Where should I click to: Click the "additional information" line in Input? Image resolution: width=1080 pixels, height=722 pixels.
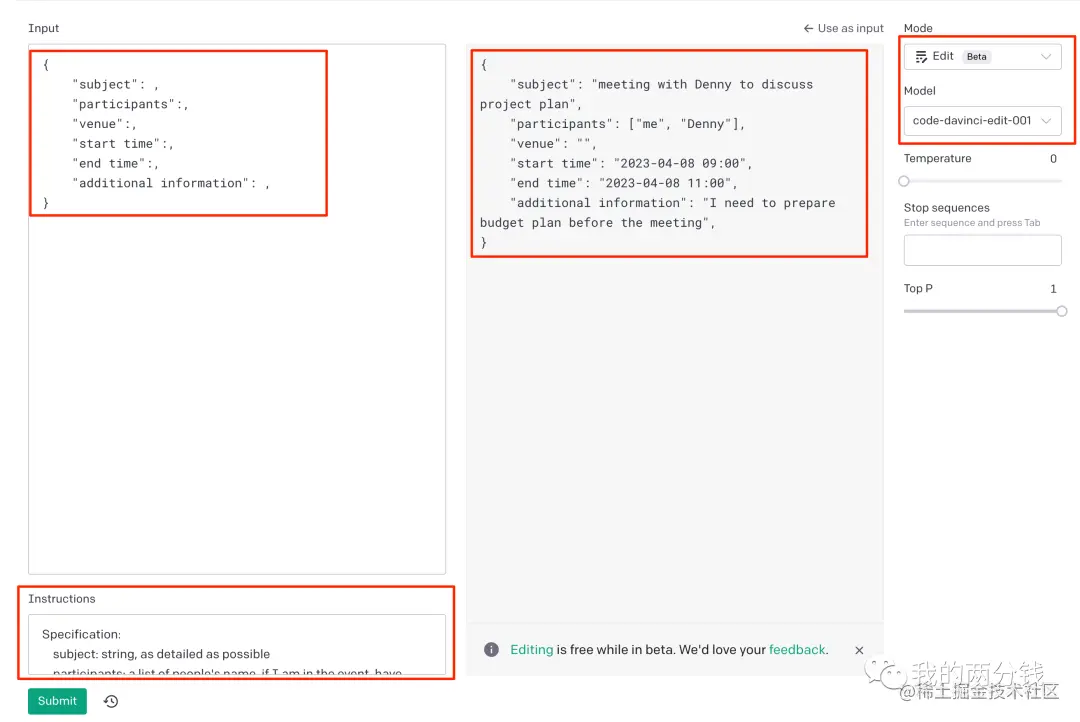pos(171,183)
